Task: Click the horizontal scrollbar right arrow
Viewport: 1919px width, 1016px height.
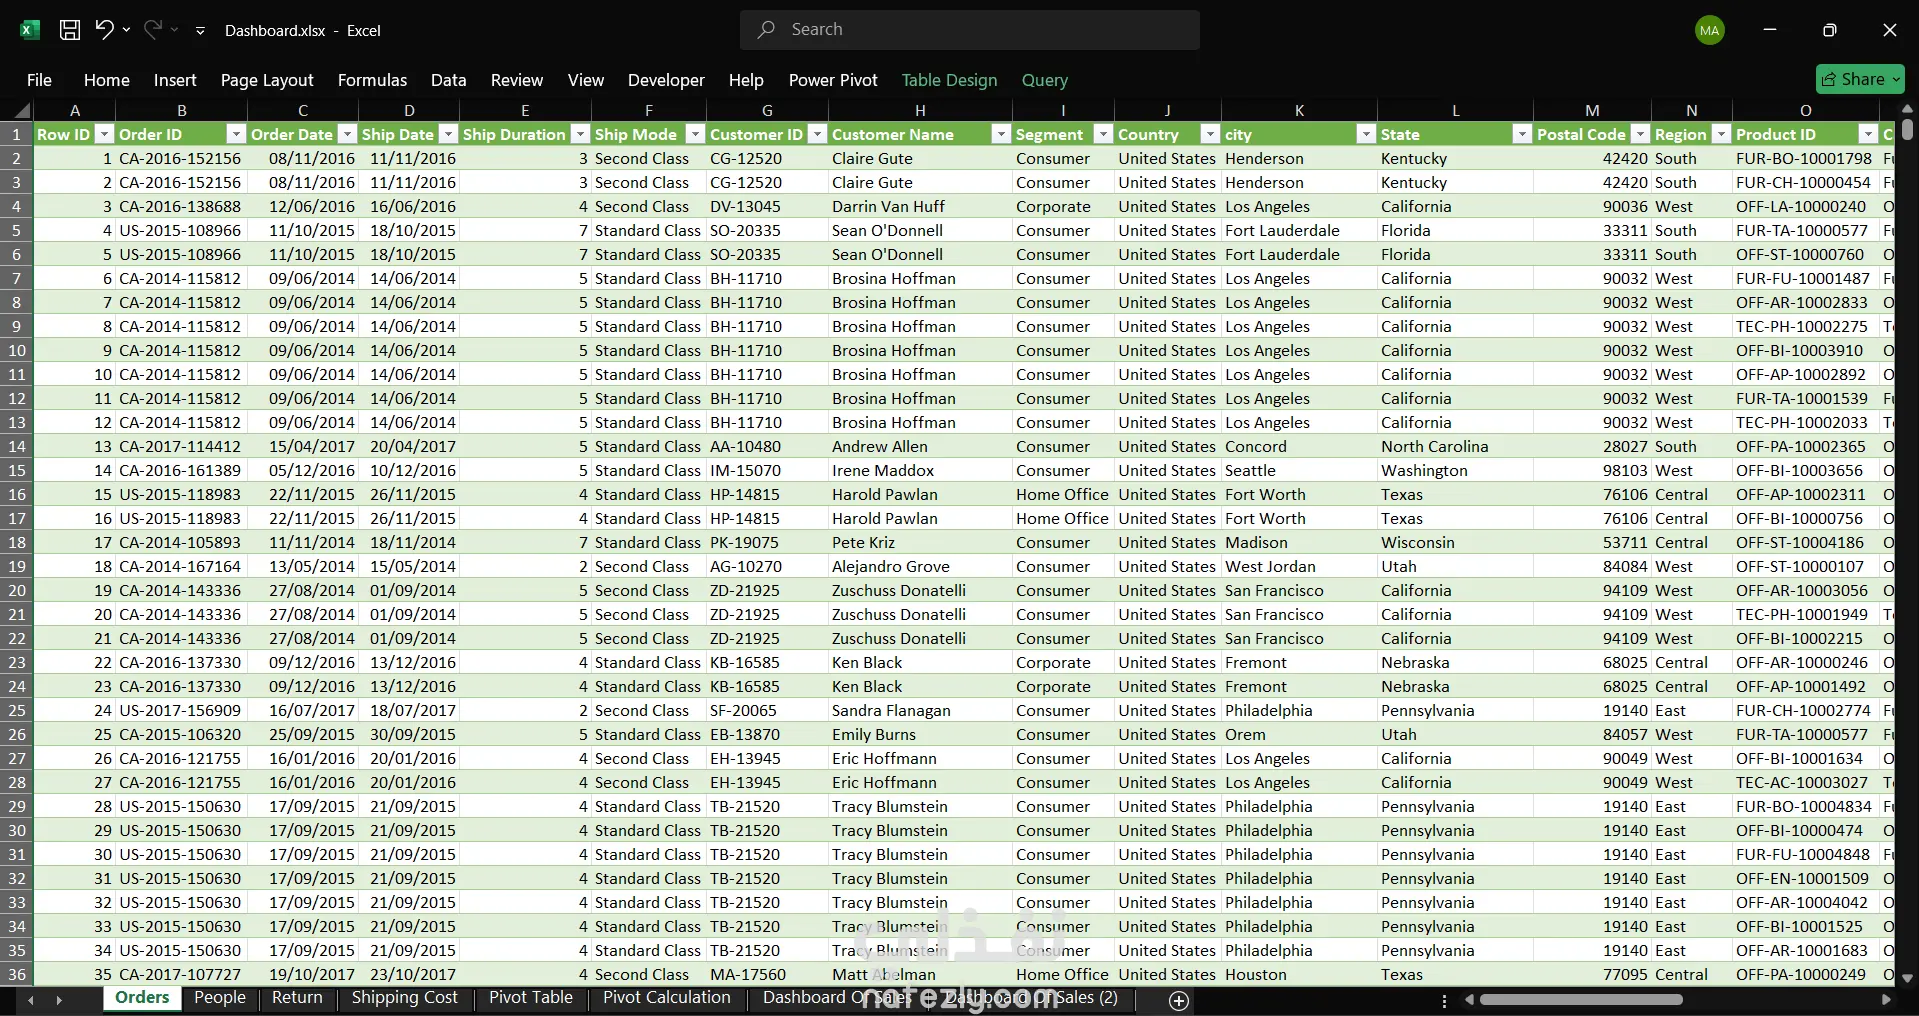Action: 1886,999
